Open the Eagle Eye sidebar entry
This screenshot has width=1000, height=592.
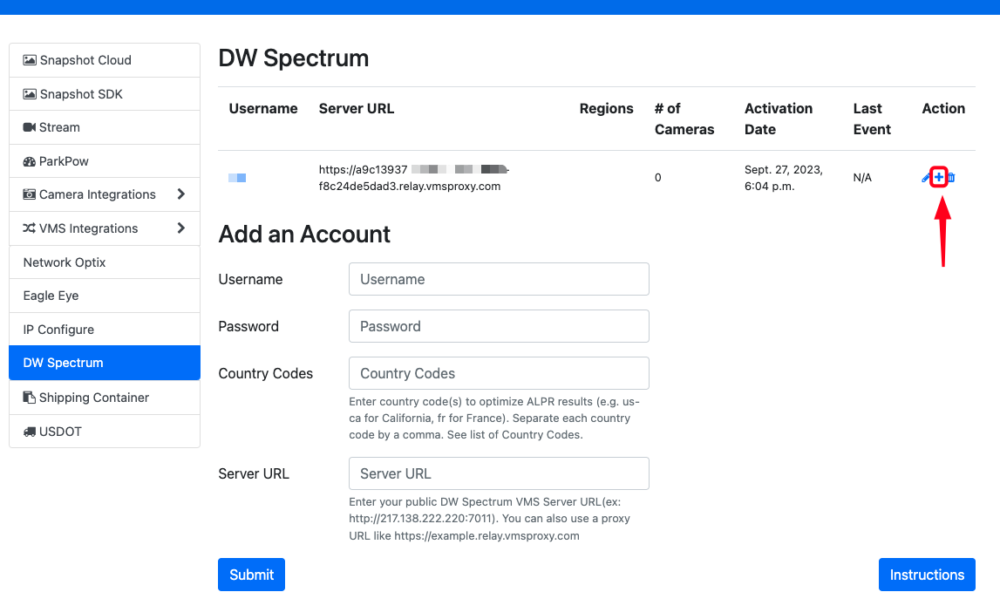click(x=105, y=295)
